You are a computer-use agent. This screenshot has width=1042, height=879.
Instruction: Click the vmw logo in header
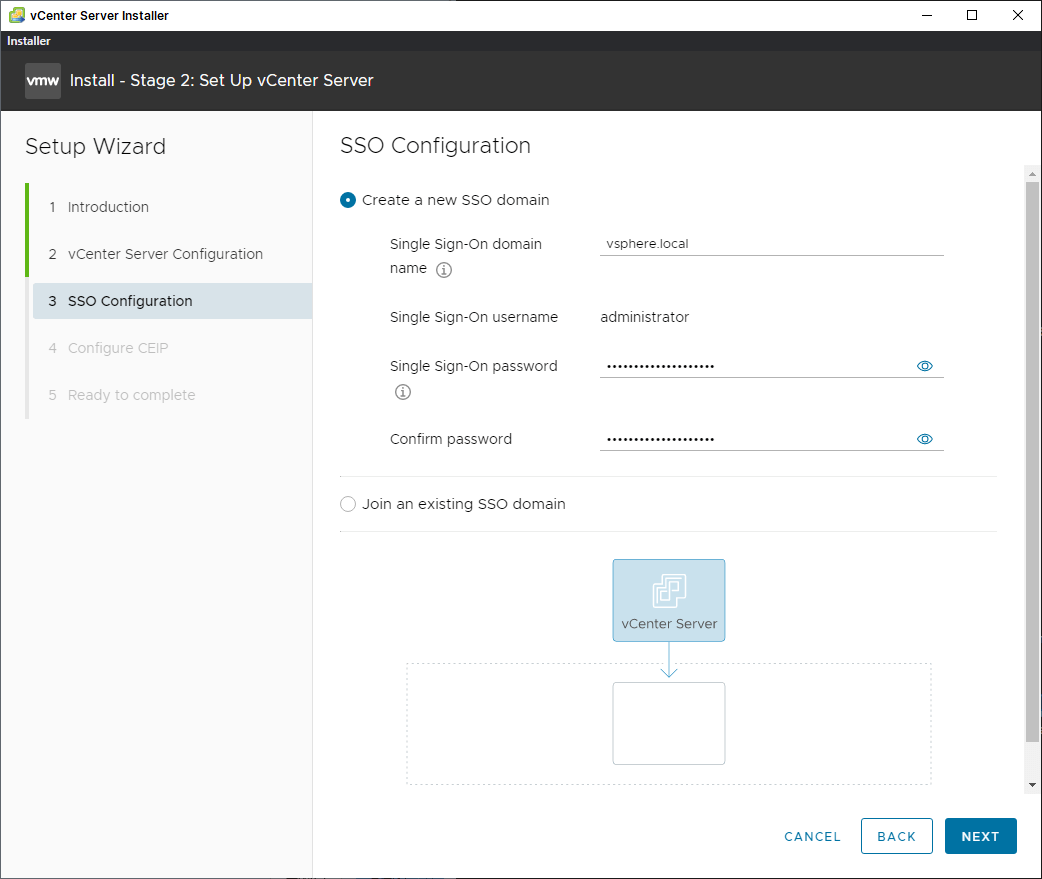(43, 80)
